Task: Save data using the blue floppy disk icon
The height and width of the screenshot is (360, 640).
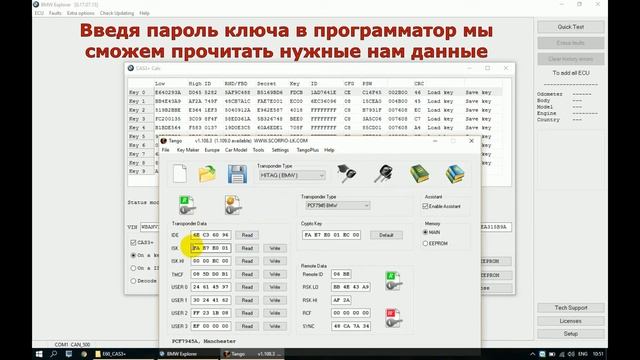Action: 237,174
